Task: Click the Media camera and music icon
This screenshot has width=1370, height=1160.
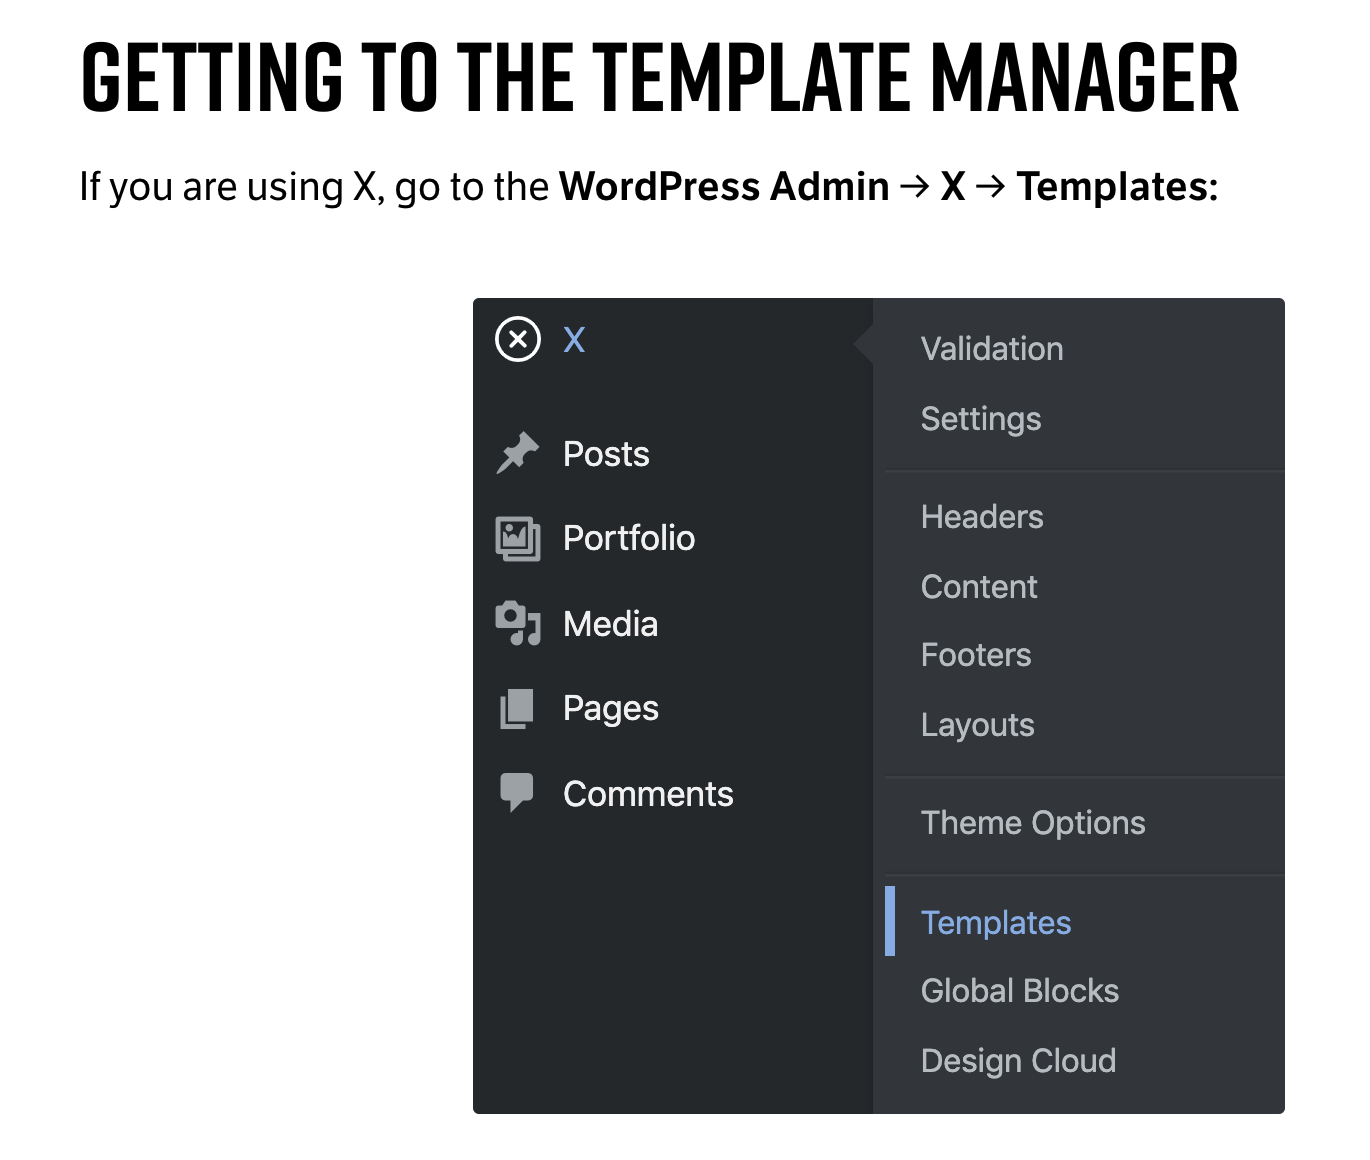Action: pos(518,624)
